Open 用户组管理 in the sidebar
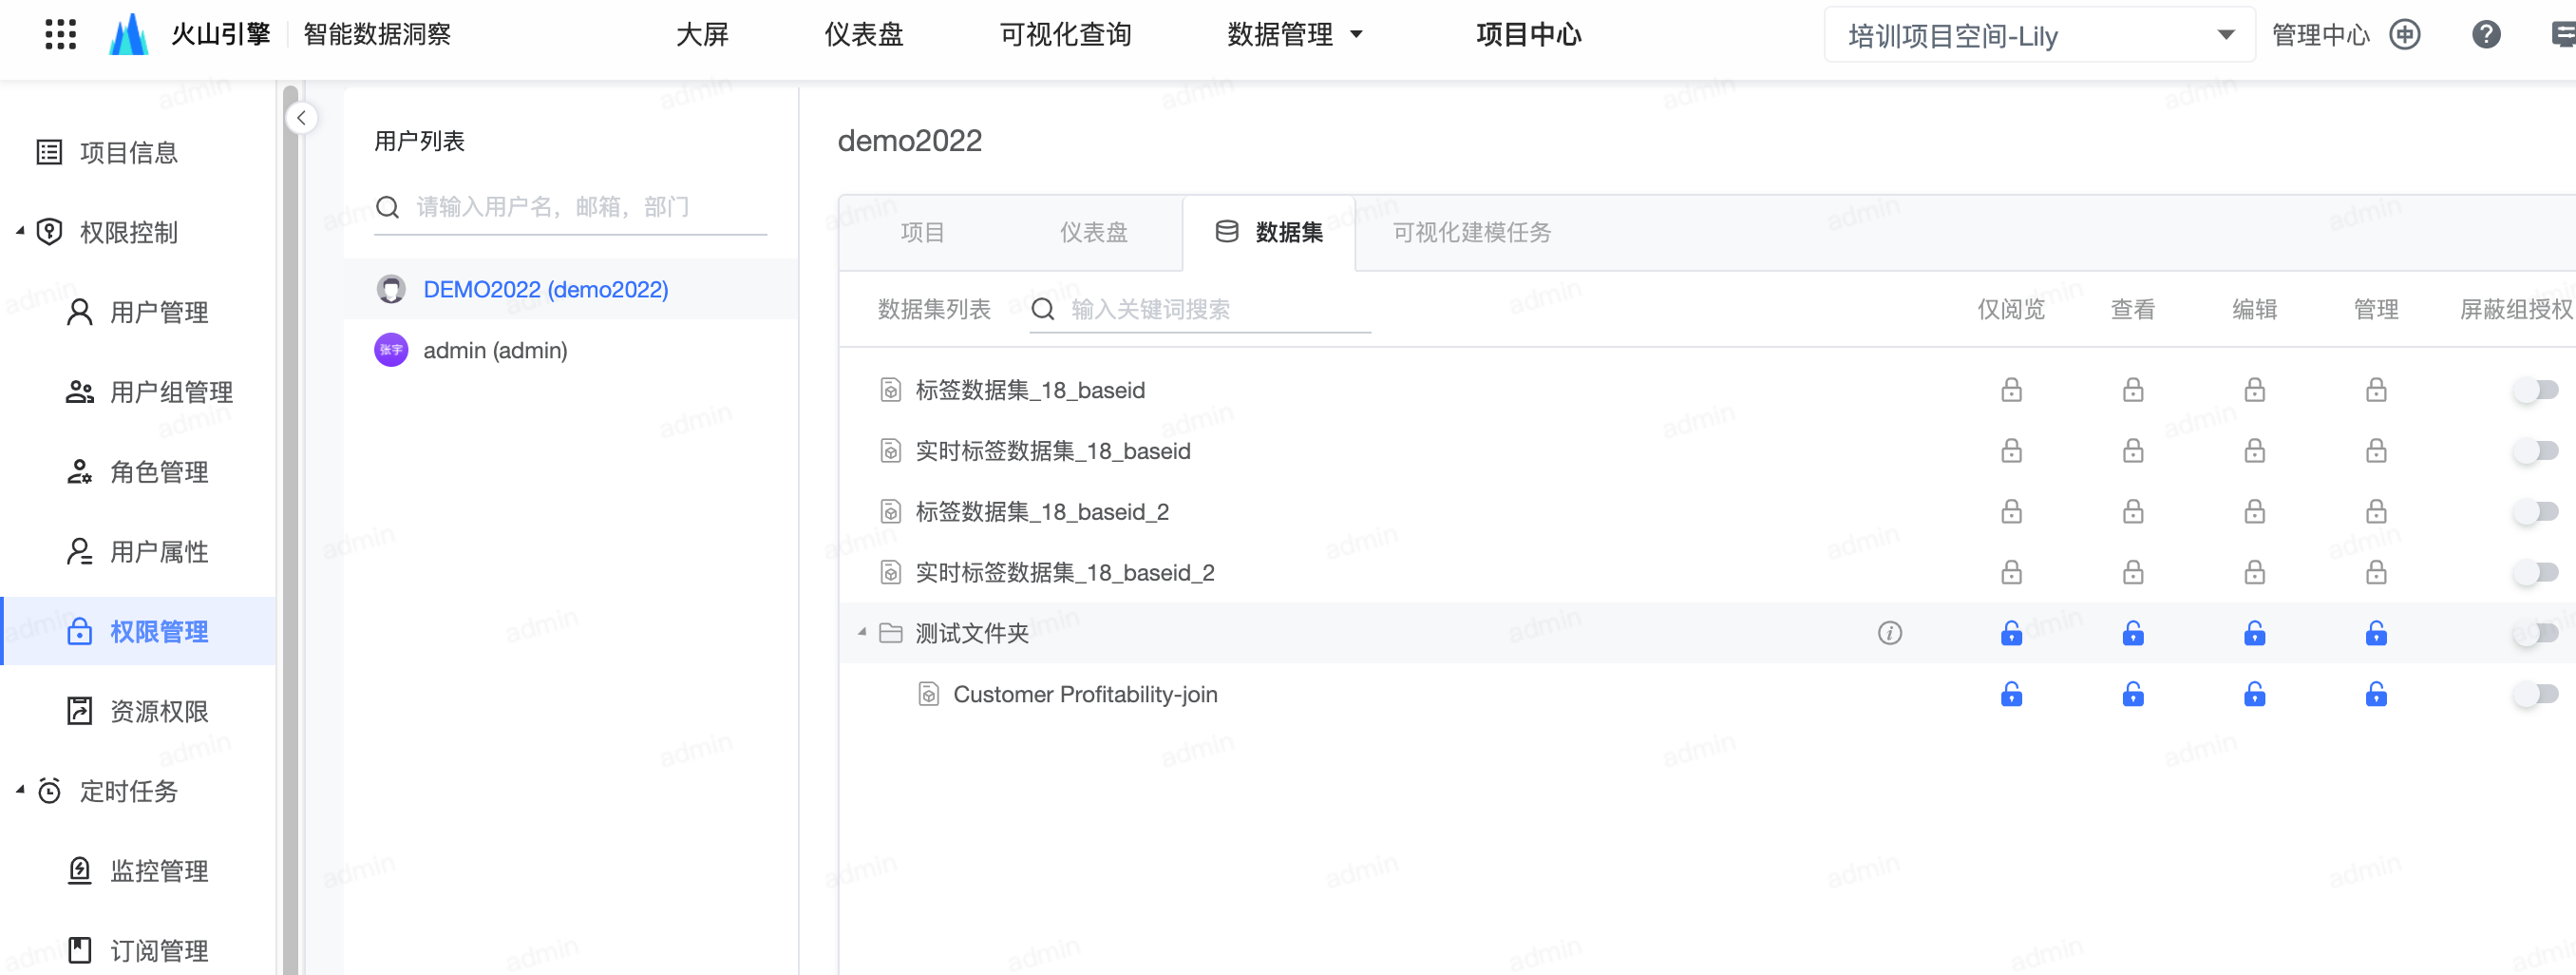Screen dimensions: 2576x975 tap(171, 392)
